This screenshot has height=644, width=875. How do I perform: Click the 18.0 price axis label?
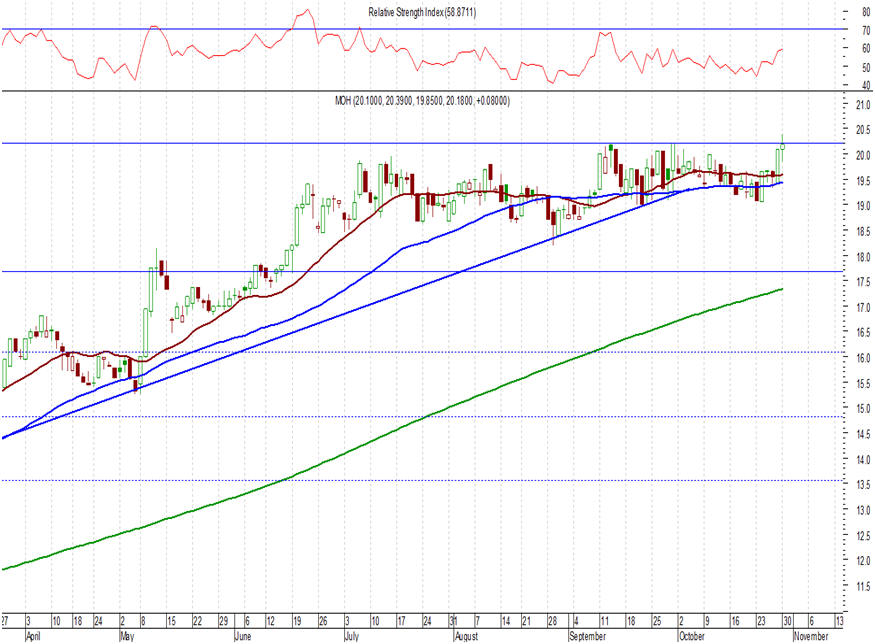[x=863, y=257]
